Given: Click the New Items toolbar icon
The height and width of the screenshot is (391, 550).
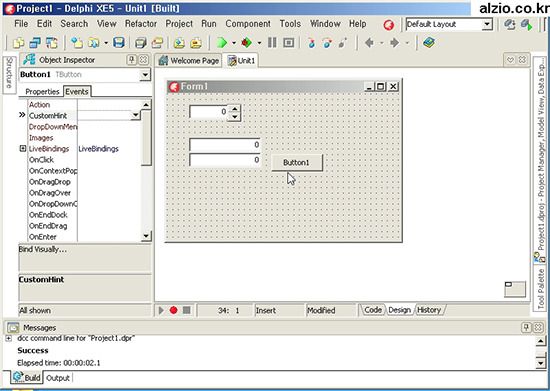Looking at the screenshot, I should click(x=77, y=43).
